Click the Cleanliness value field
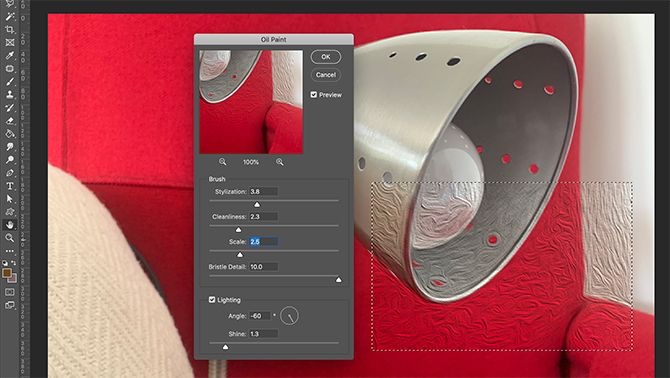 (x=263, y=217)
